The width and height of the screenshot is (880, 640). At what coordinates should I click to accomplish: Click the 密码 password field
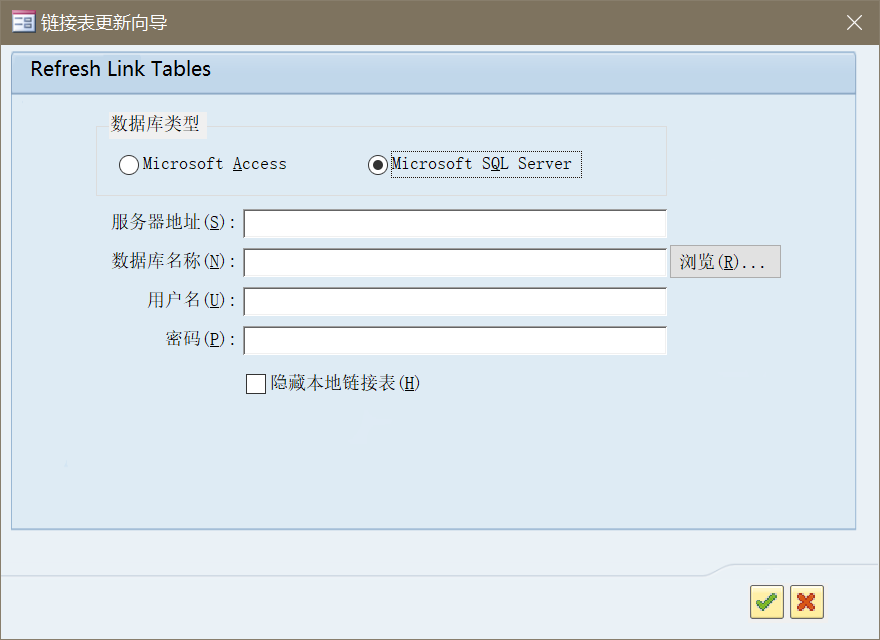pos(455,340)
